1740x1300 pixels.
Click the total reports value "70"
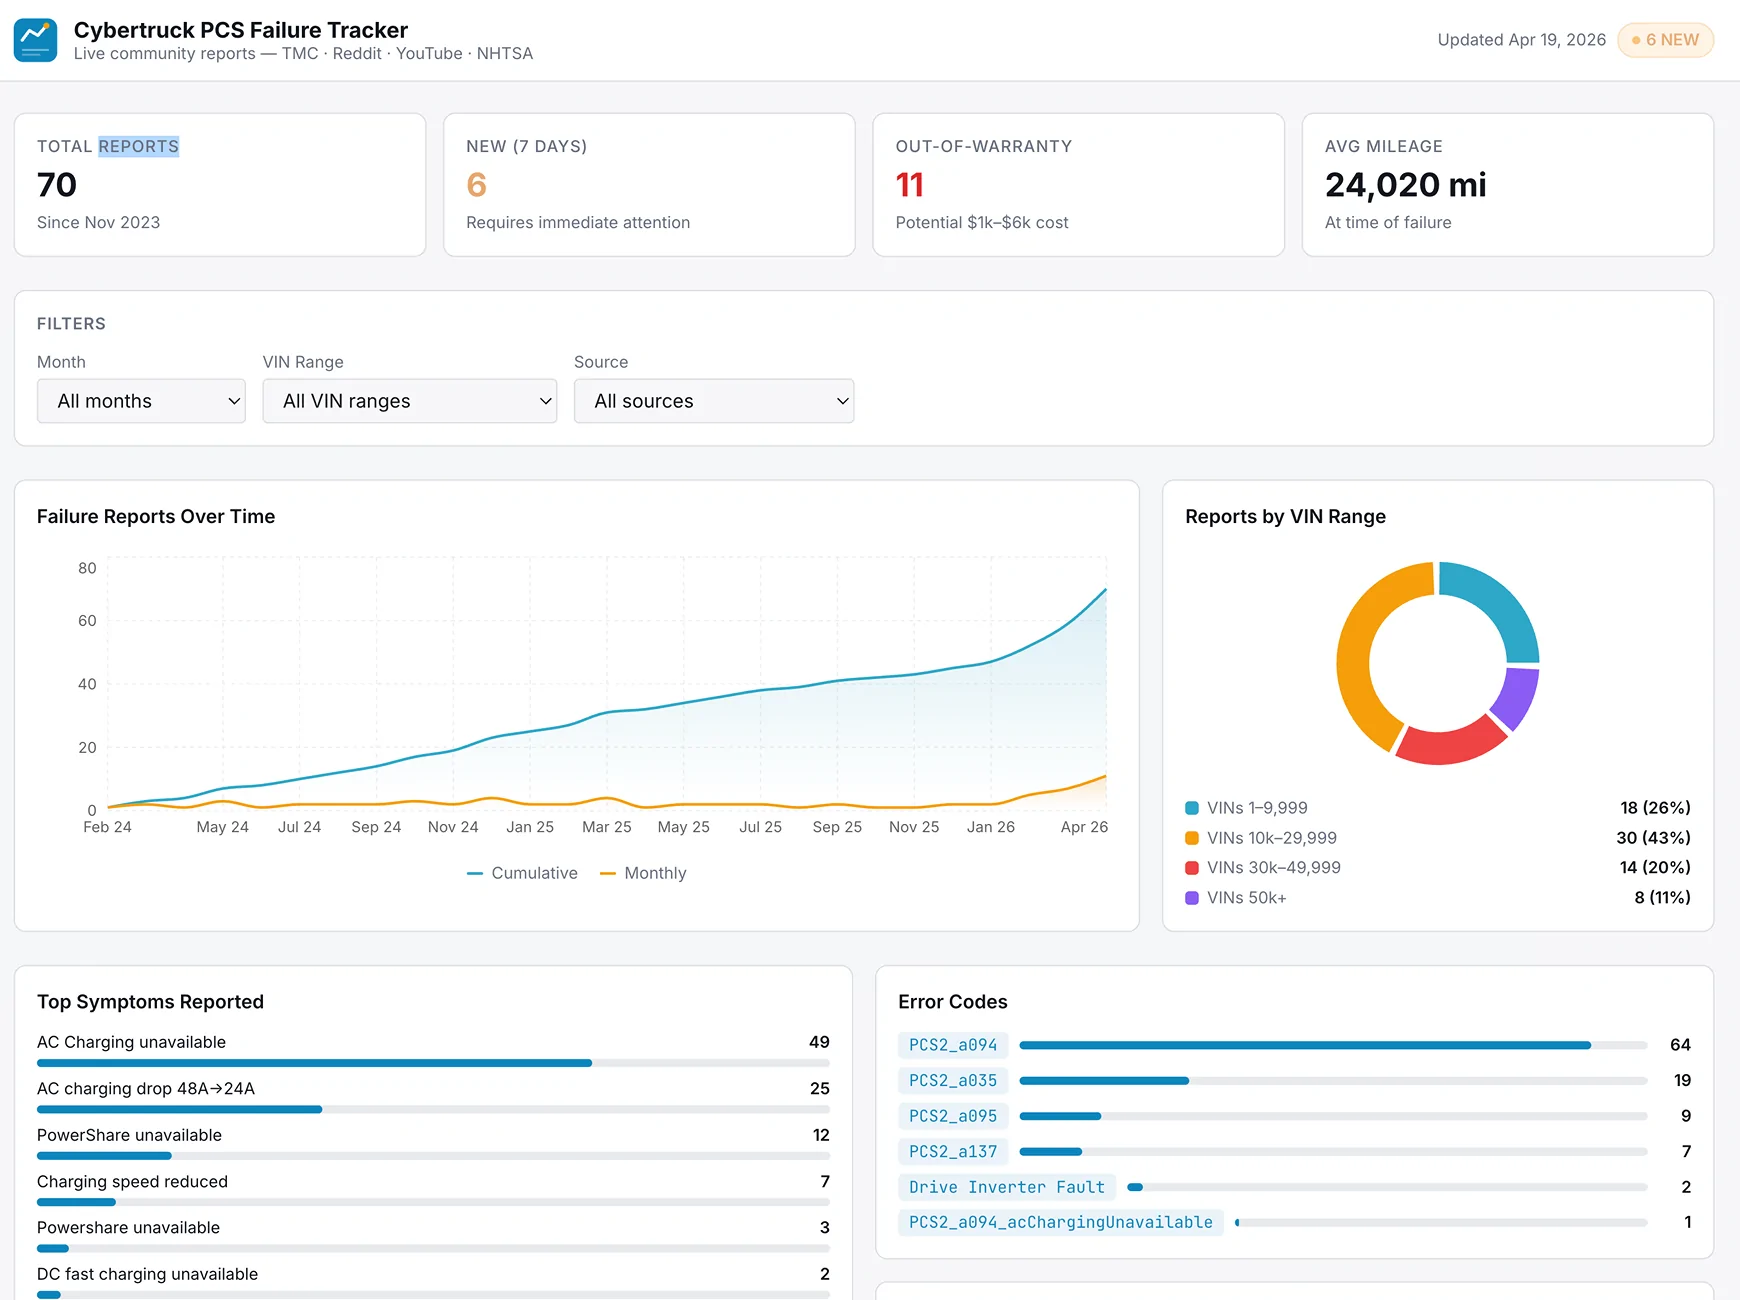tap(57, 185)
